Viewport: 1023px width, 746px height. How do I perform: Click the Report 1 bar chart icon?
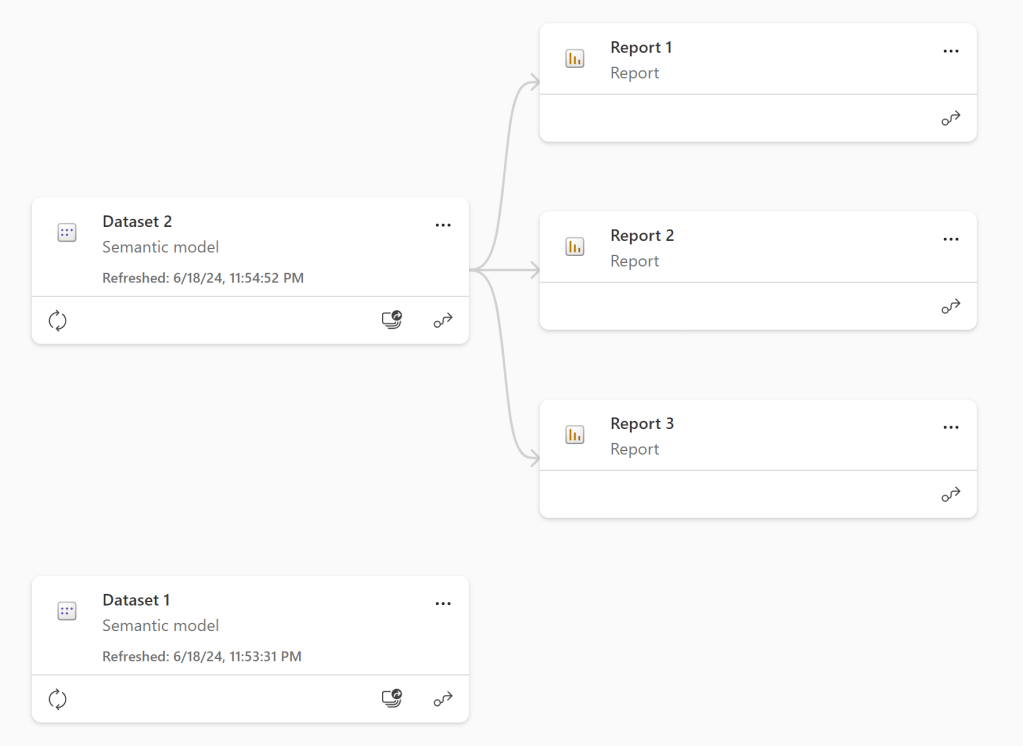click(574, 58)
